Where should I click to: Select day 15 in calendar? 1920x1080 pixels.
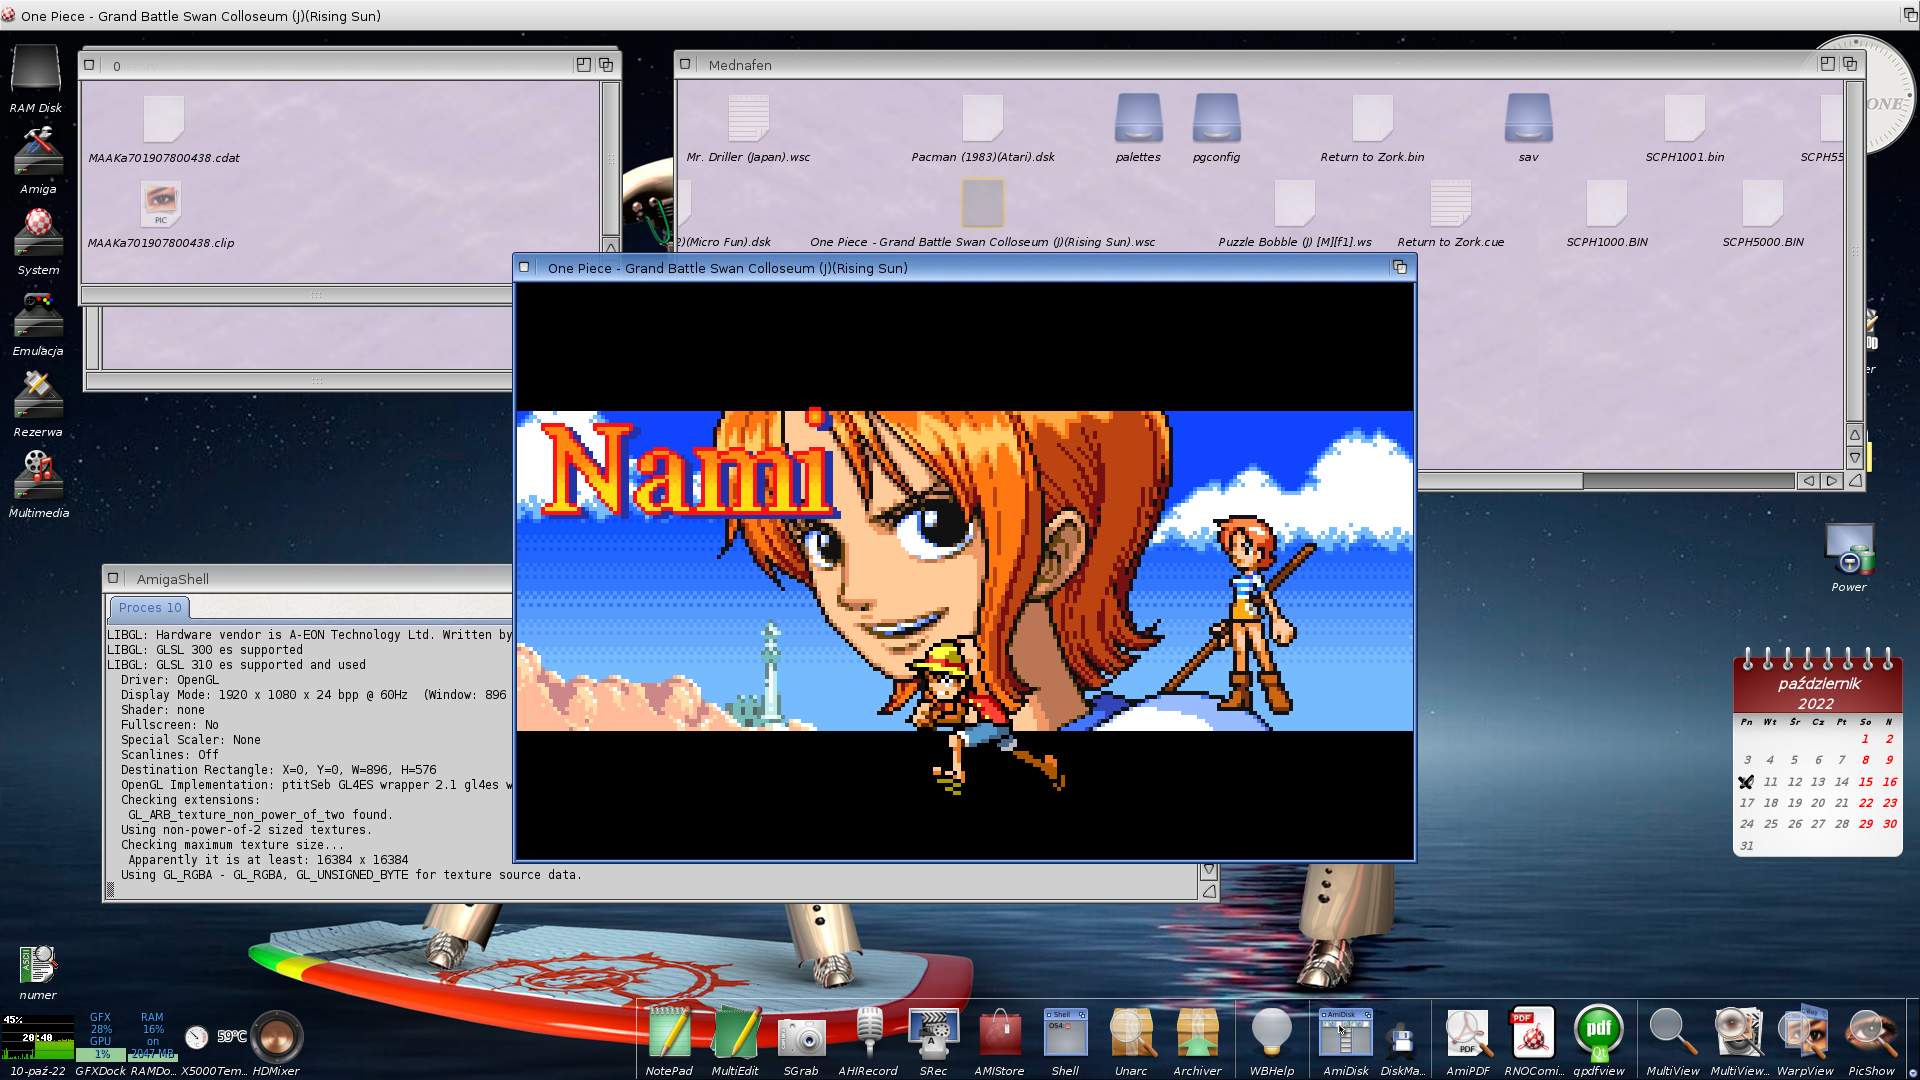click(x=1866, y=782)
